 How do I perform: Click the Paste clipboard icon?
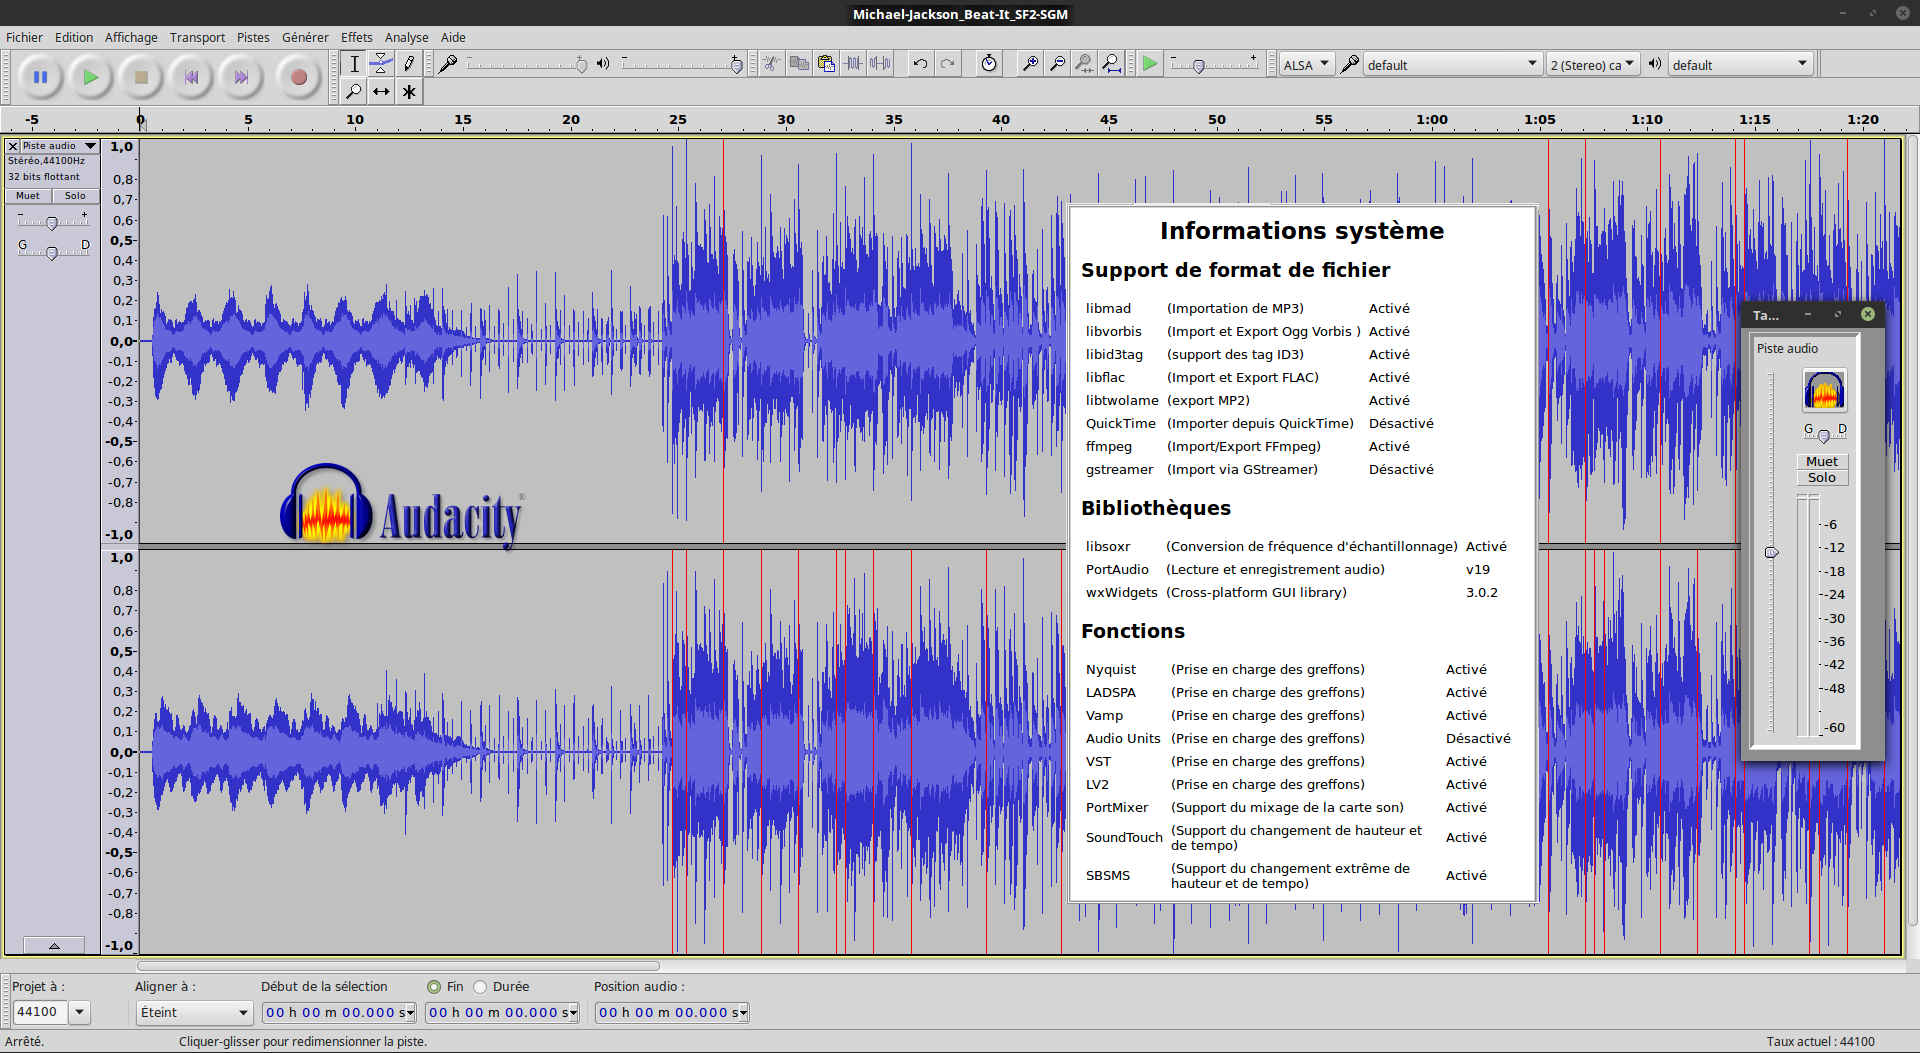pos(826,64)
